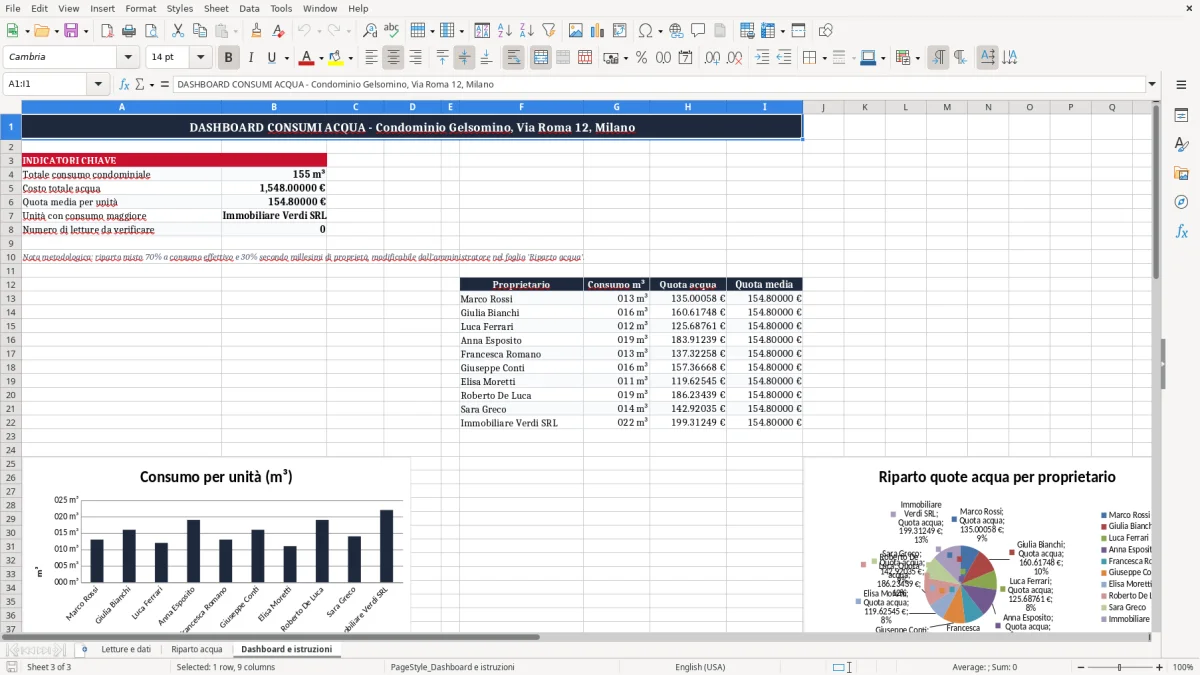1200x675 pixels.
Task: Insert a comment
Action: click(x=698, y=31)
